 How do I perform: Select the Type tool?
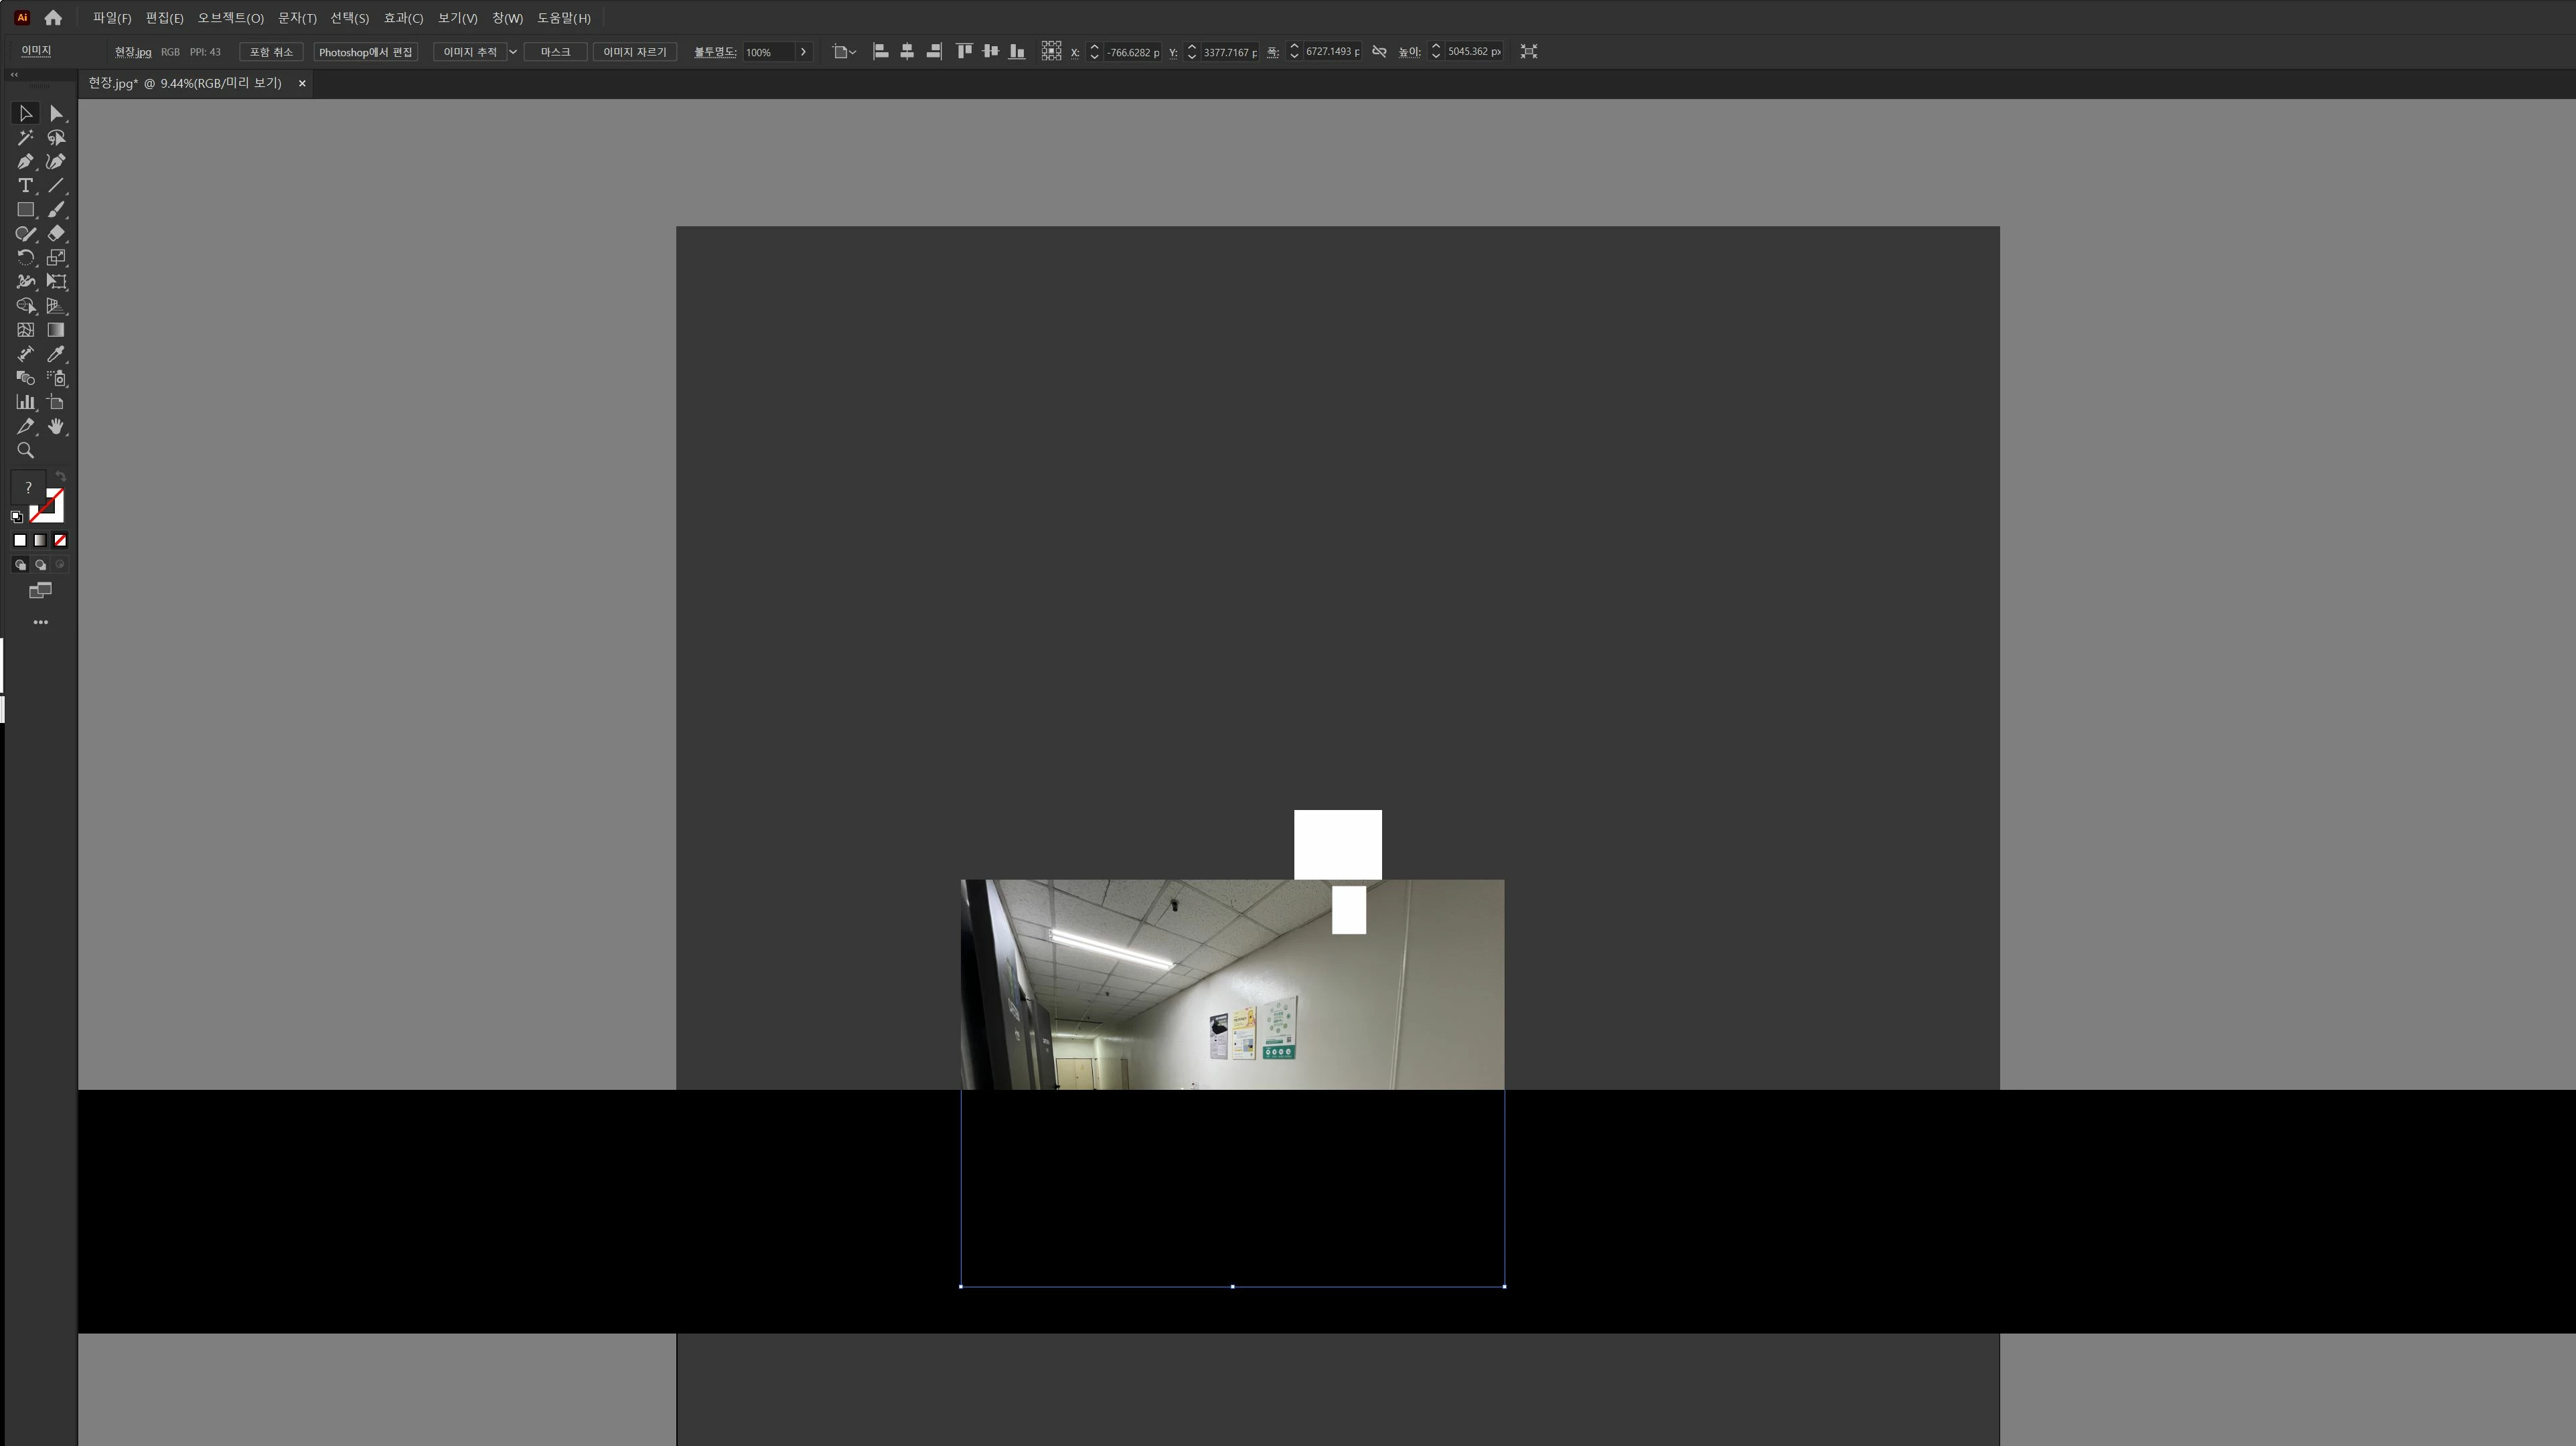25,186
